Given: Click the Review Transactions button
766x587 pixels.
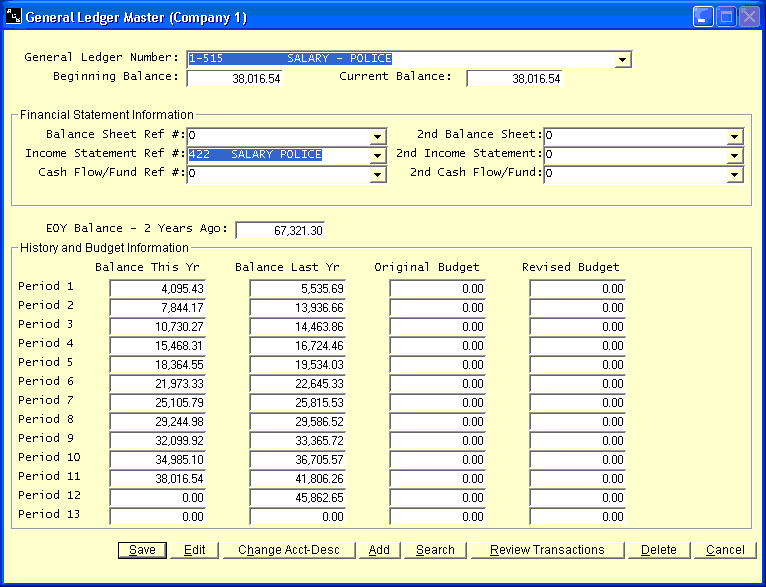Looking at the screenshot, I should pyautogui.click(x=546, y=550).
